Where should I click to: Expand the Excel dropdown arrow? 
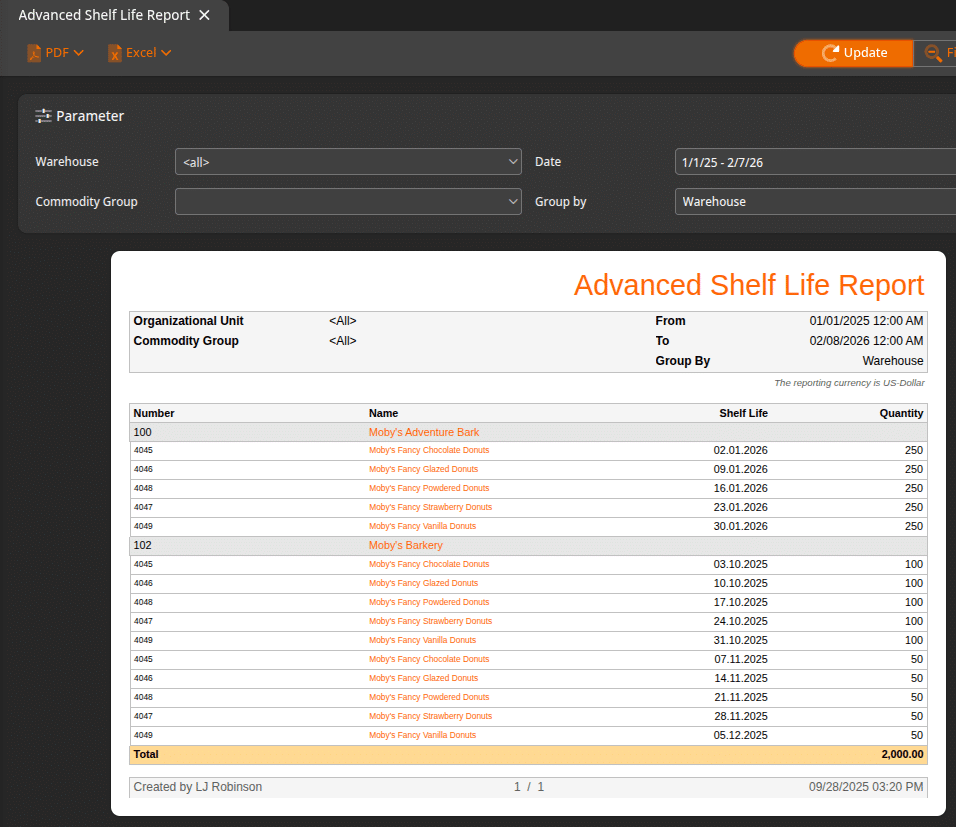[166, 53]
